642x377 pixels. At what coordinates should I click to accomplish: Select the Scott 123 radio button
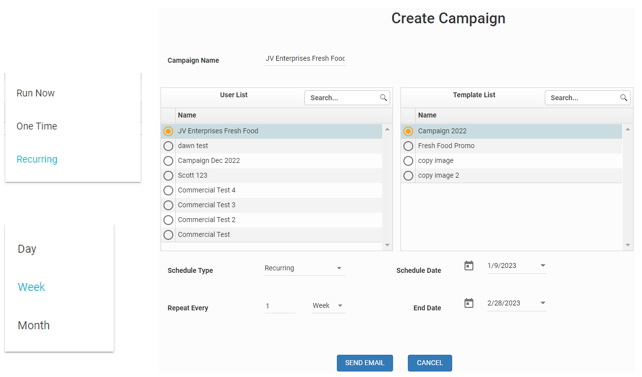[x=168, y=176]
